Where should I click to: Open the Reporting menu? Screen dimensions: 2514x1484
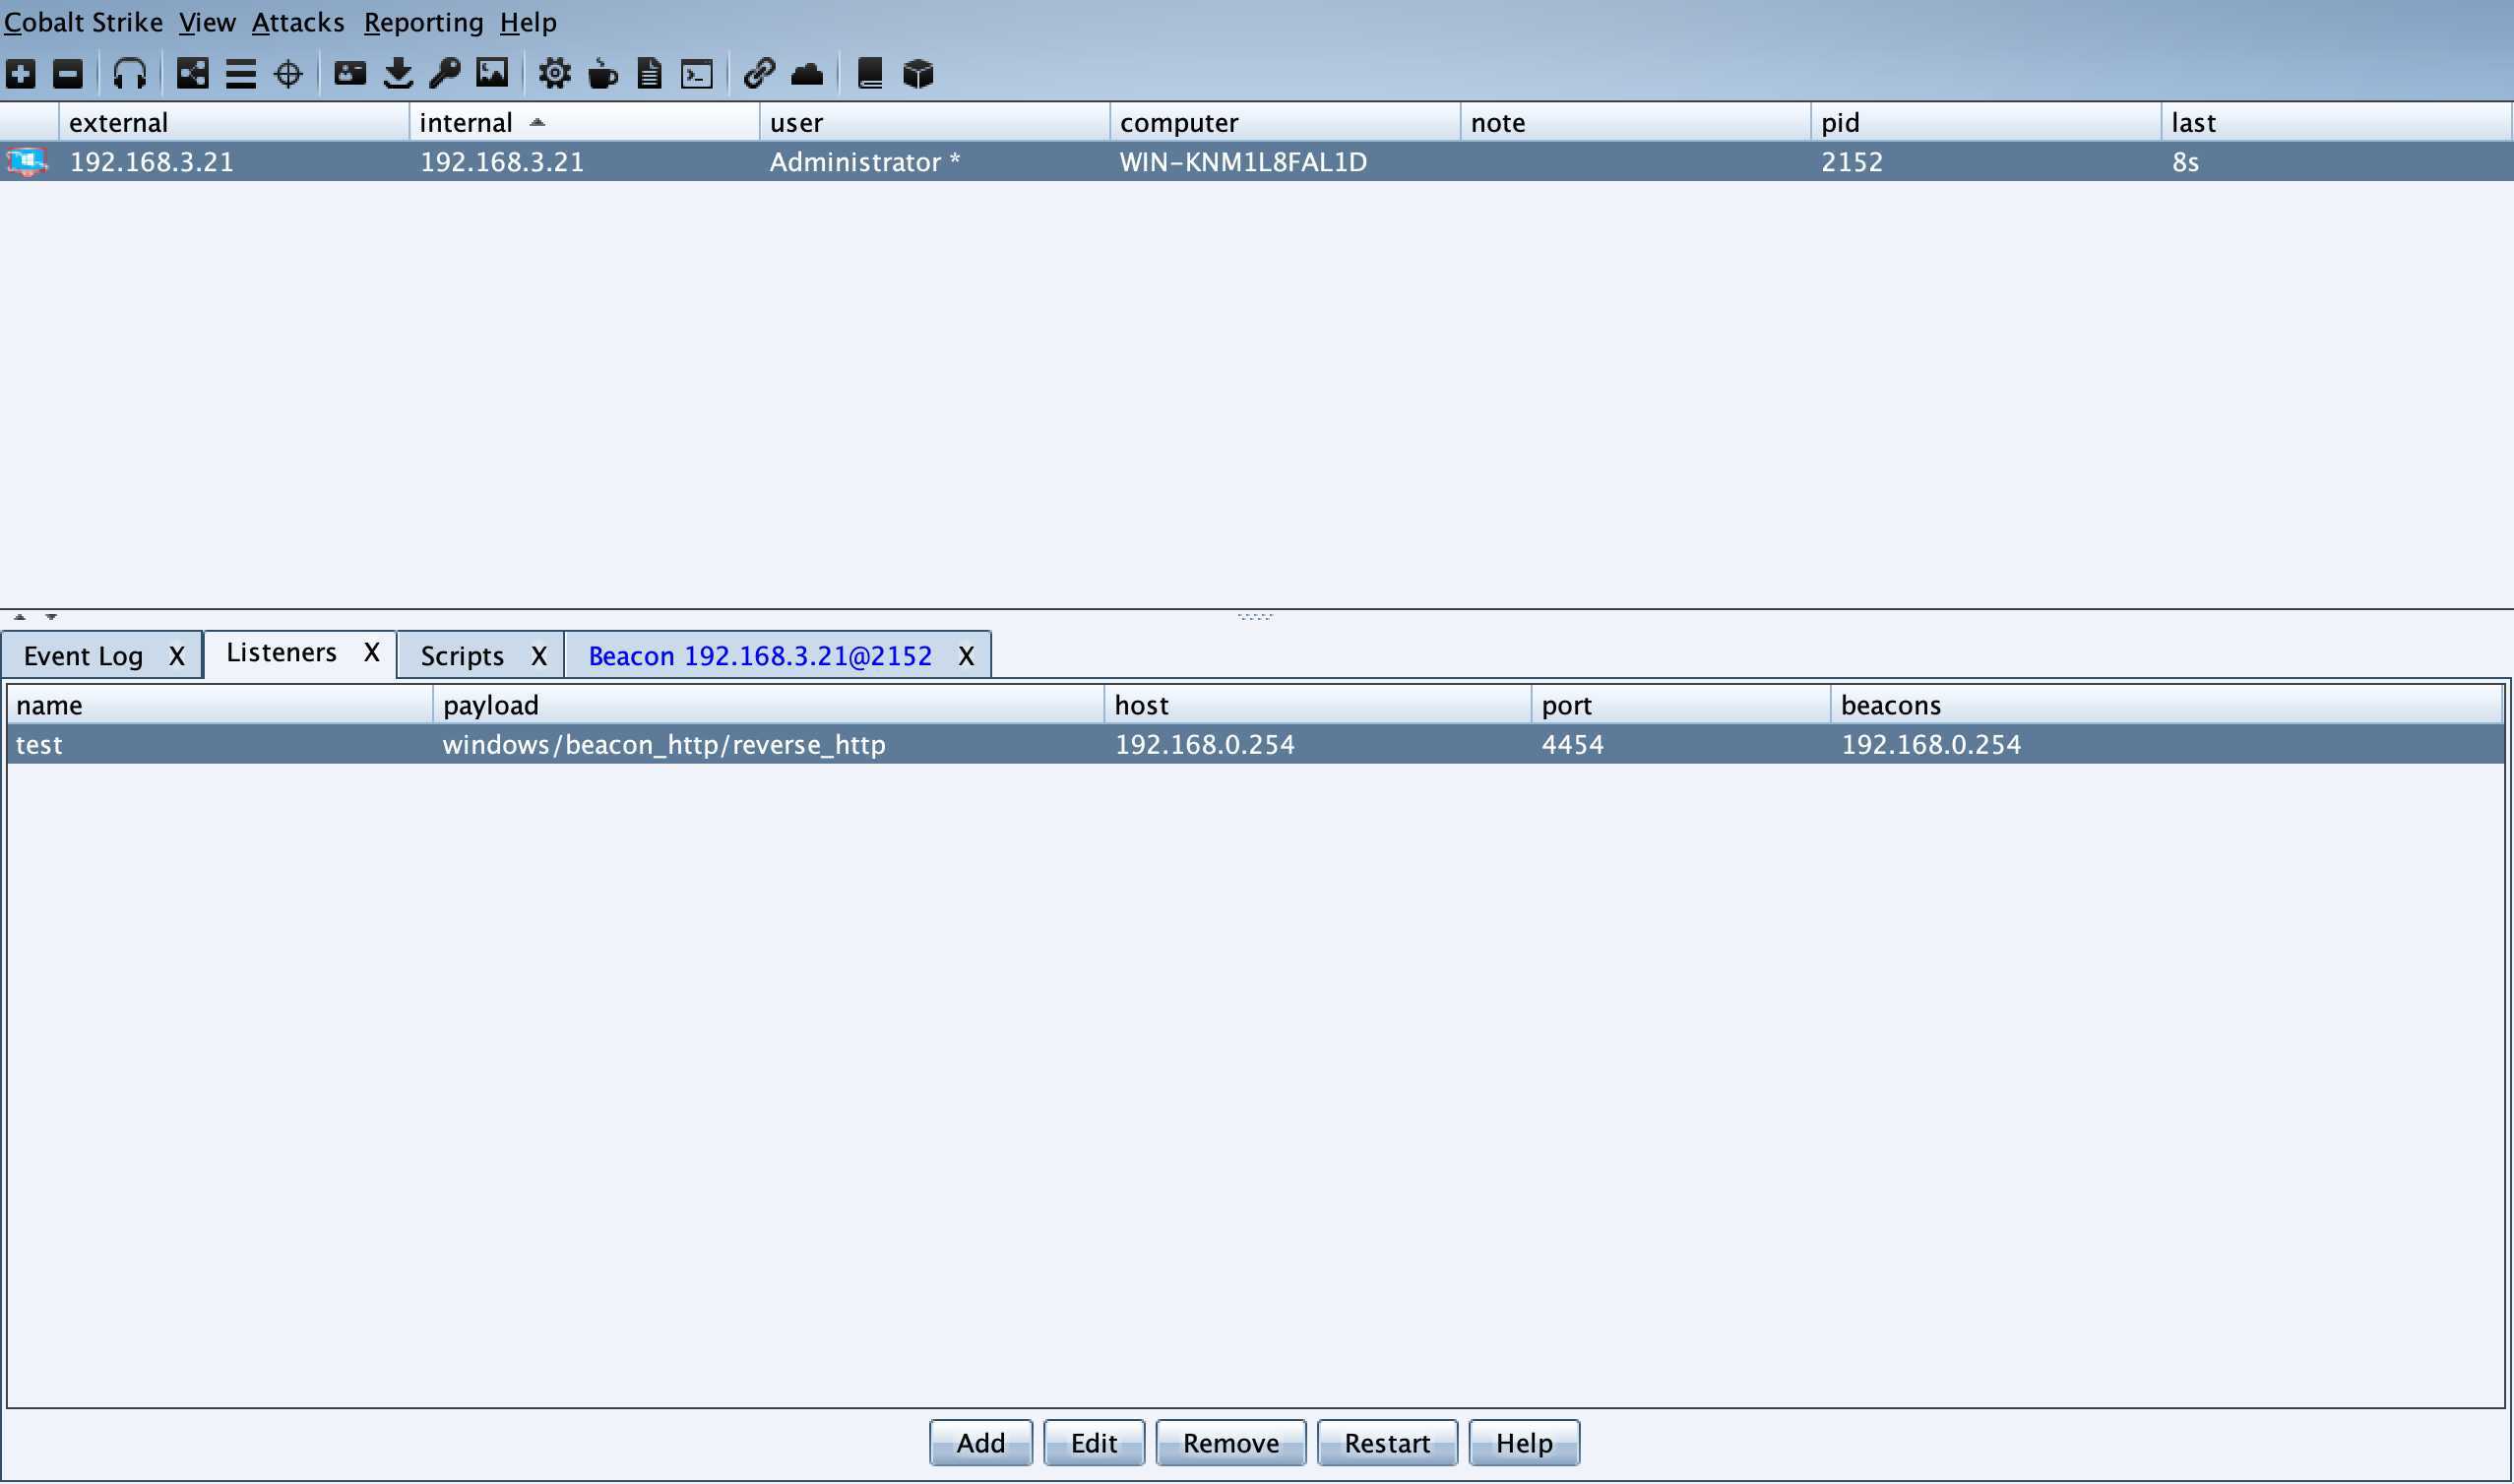click(423, 22)
